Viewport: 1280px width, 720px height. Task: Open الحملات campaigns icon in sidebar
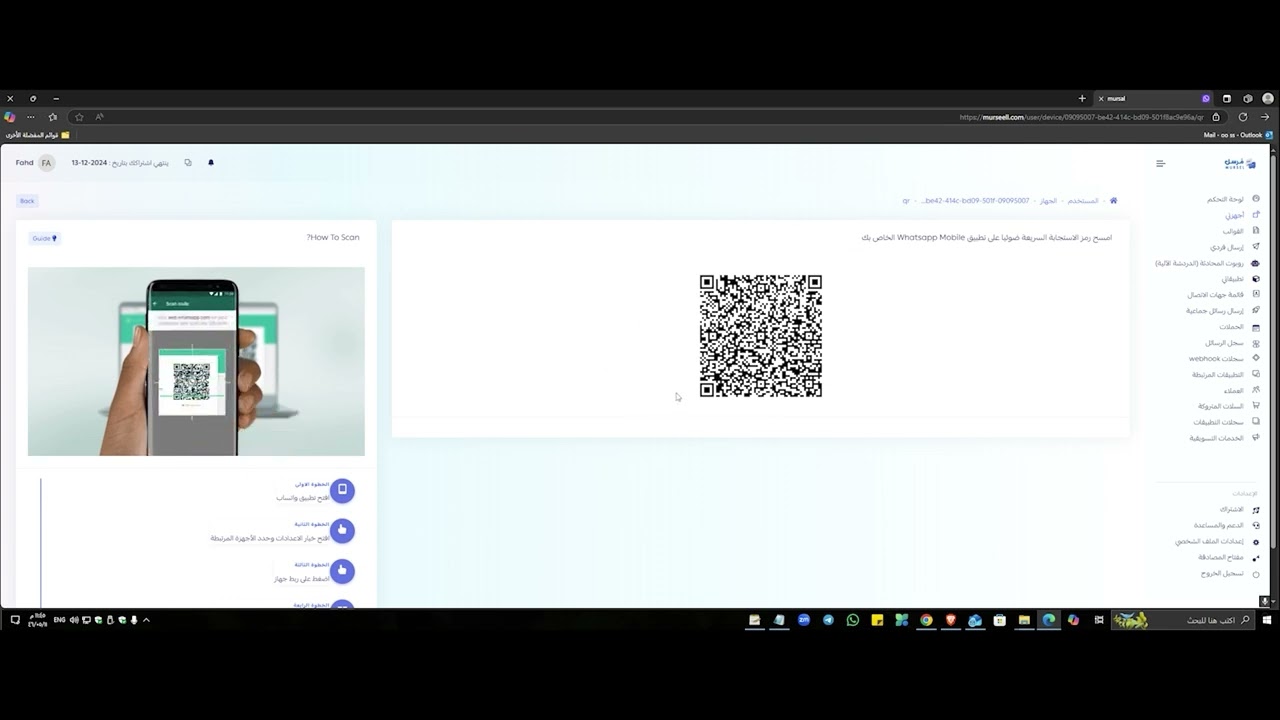click(x=1256, y=327)
